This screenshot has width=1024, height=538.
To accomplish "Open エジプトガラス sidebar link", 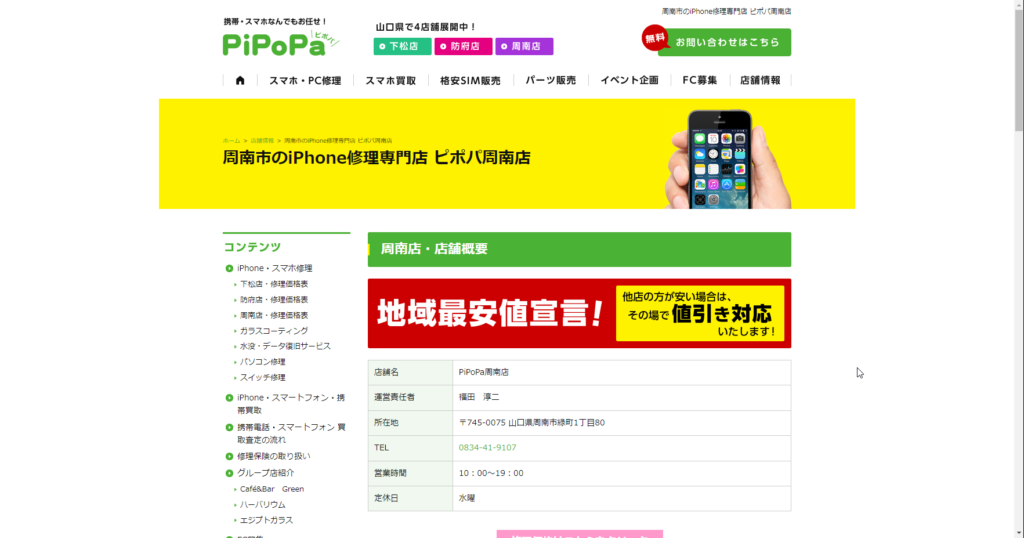I will [266, 520].
